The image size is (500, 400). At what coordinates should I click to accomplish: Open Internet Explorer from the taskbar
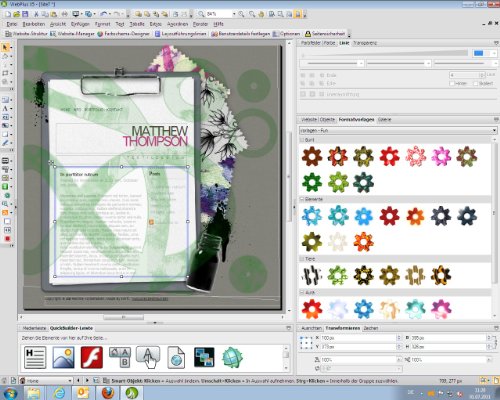point(59,393)
